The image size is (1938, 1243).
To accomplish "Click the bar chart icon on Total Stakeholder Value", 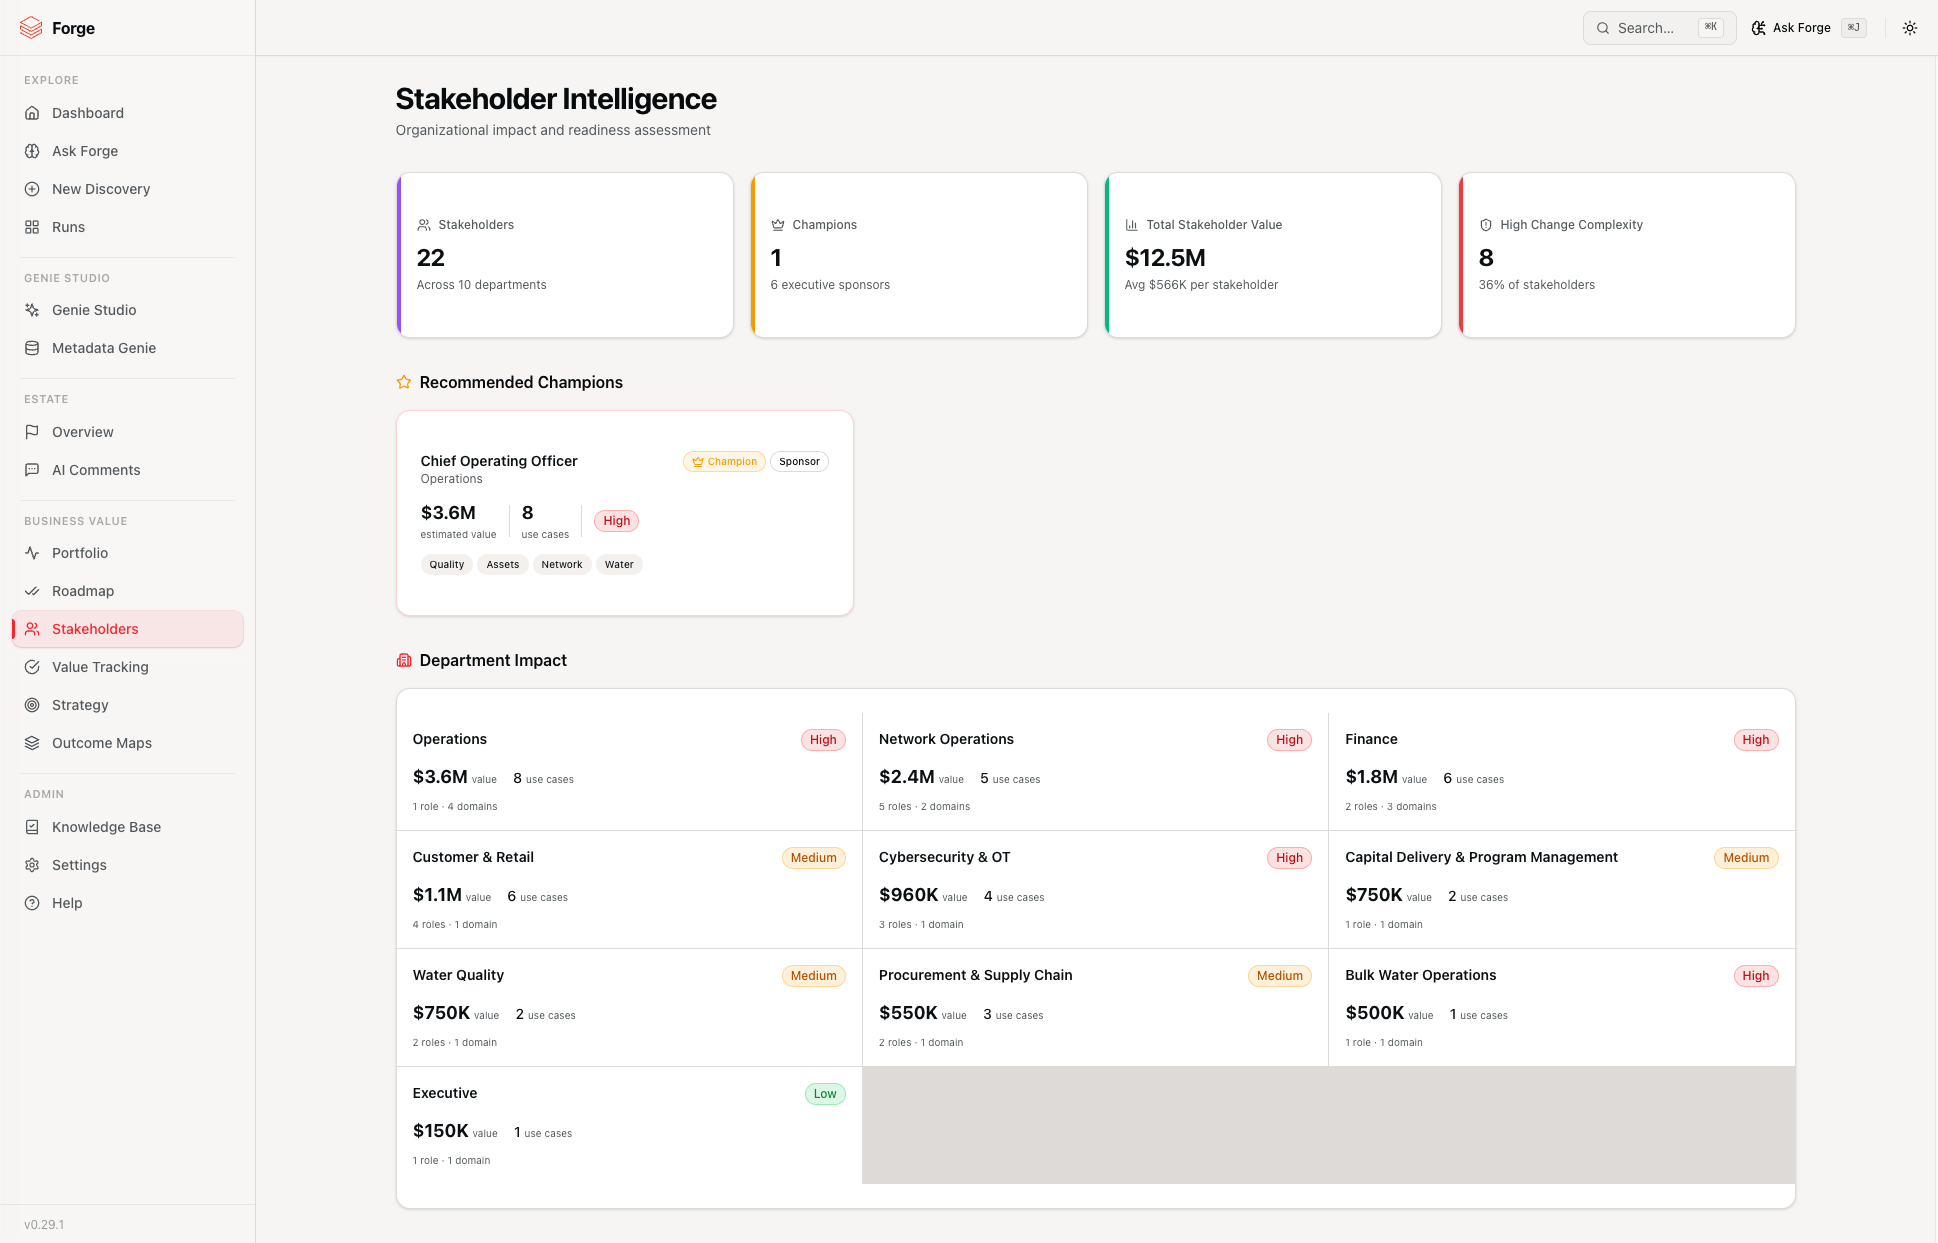I will 1132,225.
